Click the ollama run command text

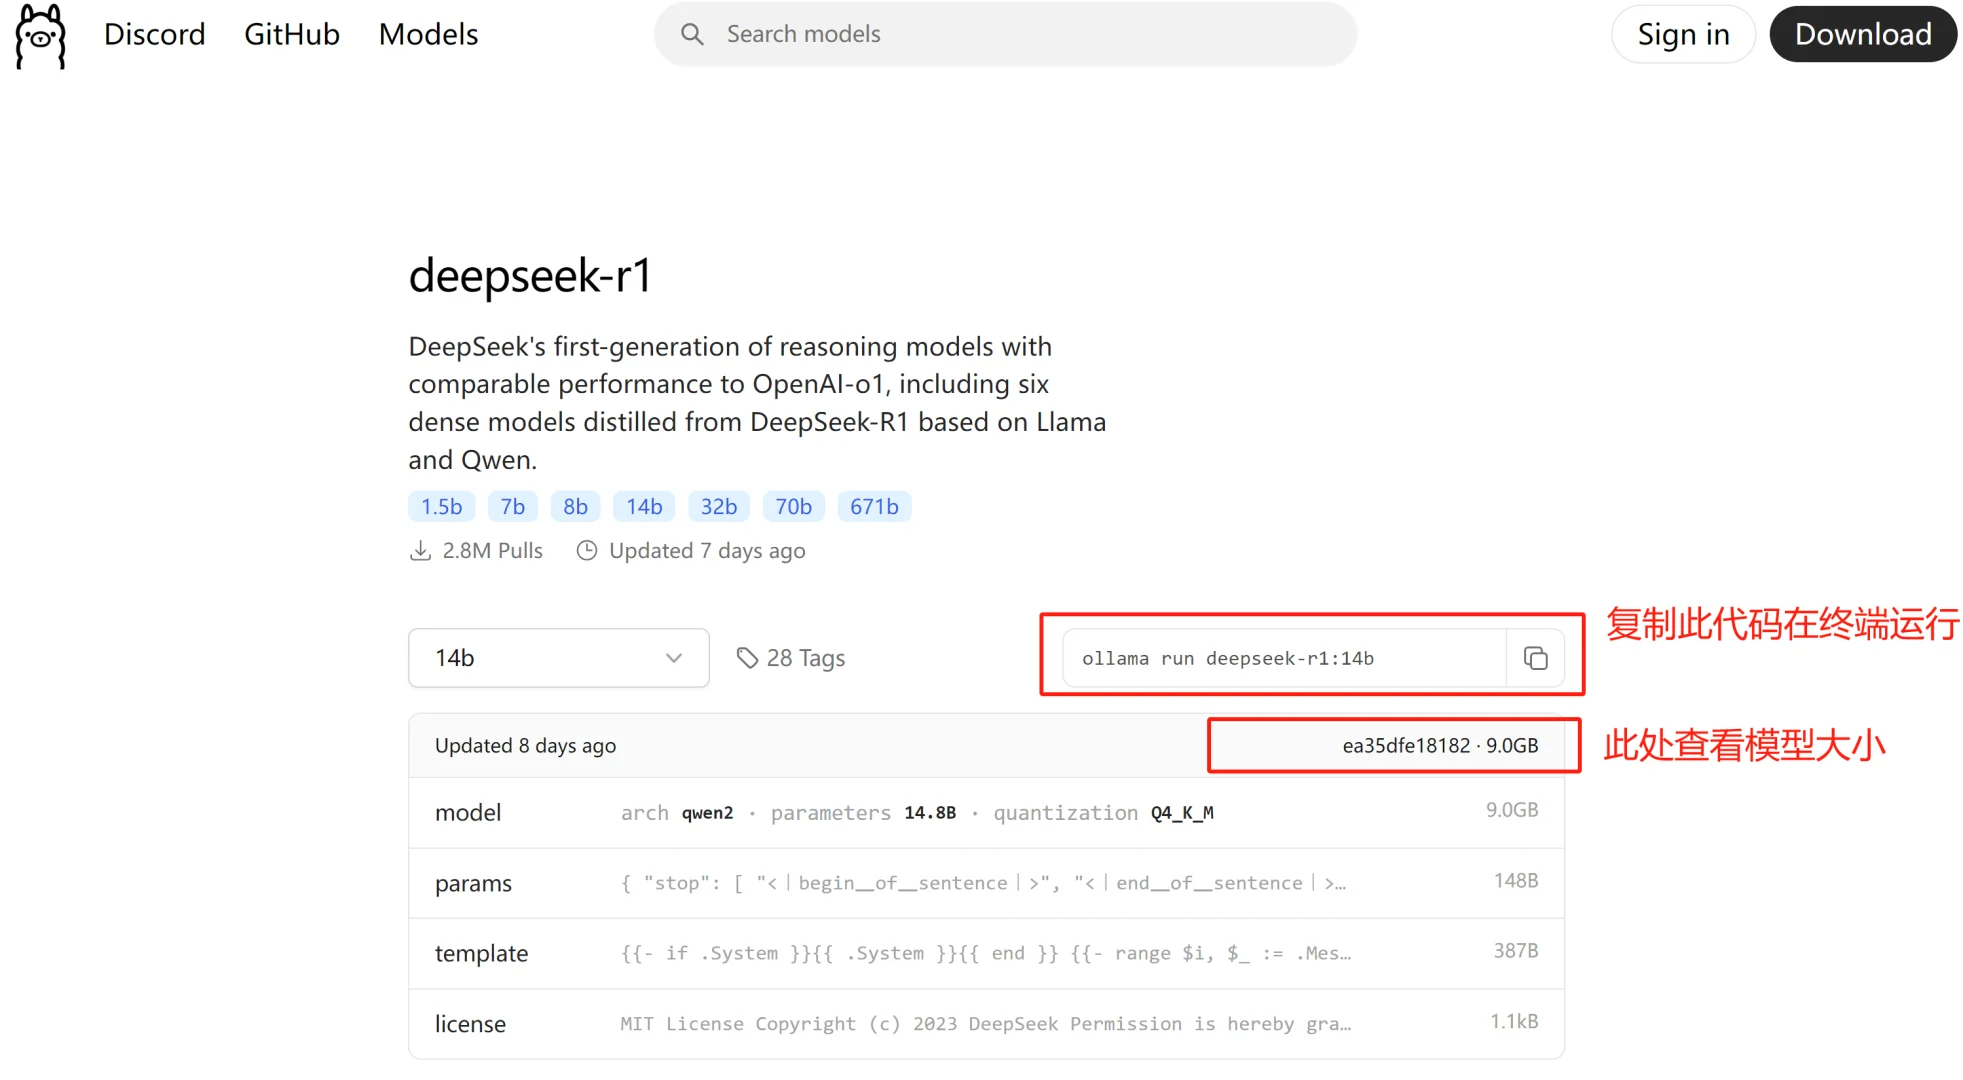[1227, 659]
